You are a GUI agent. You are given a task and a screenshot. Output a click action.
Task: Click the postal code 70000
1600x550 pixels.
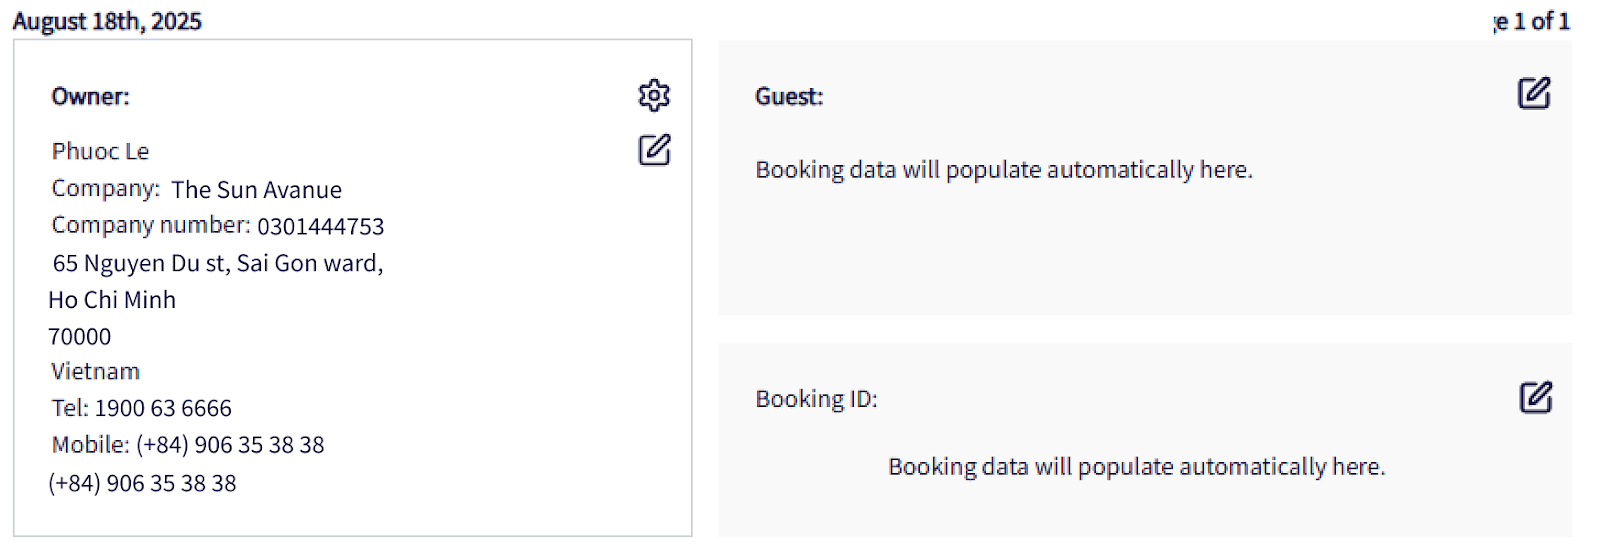tap(80, 337)
